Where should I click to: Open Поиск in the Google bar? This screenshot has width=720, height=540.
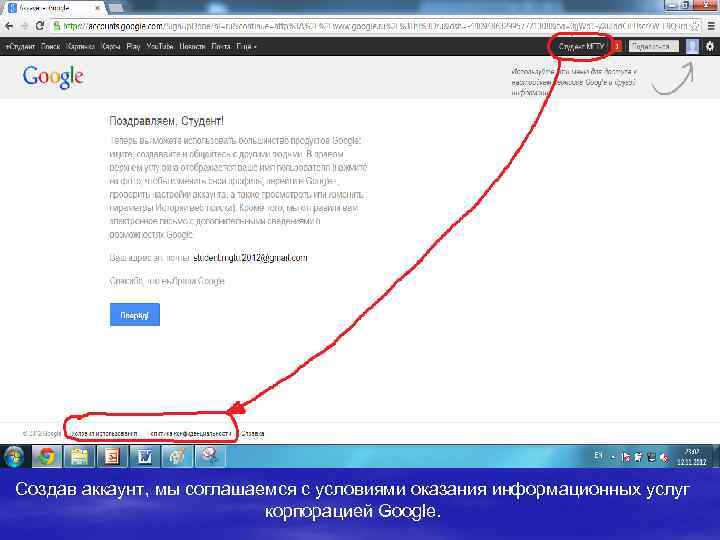point(51,46)
